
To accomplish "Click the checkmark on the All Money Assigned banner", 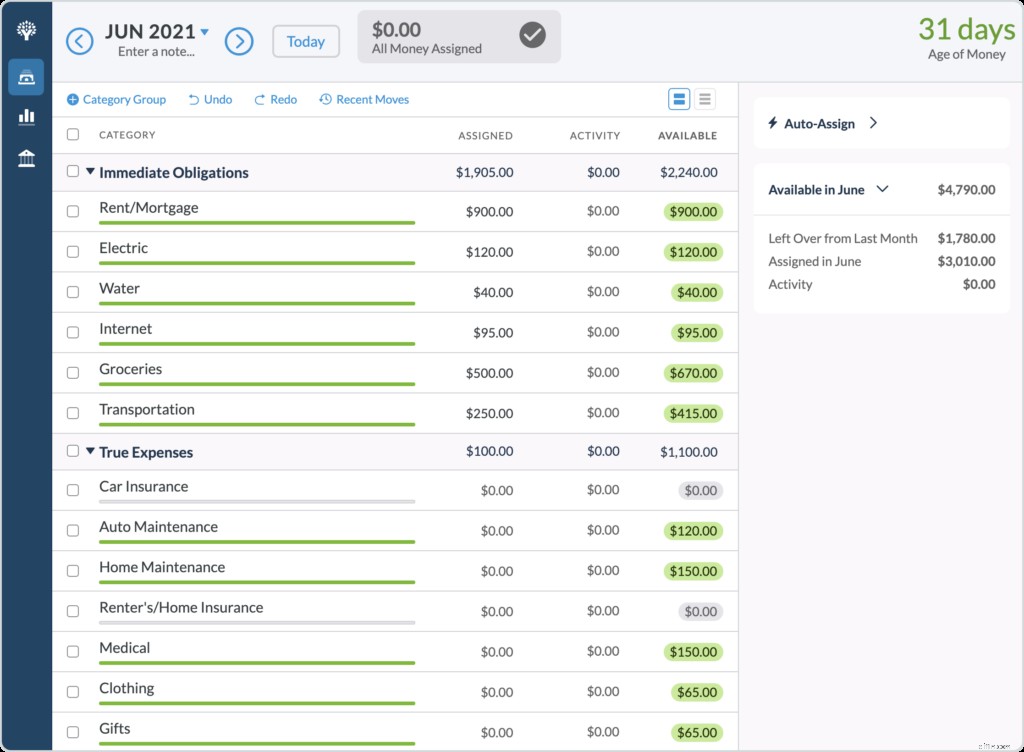I will [531, 36].
